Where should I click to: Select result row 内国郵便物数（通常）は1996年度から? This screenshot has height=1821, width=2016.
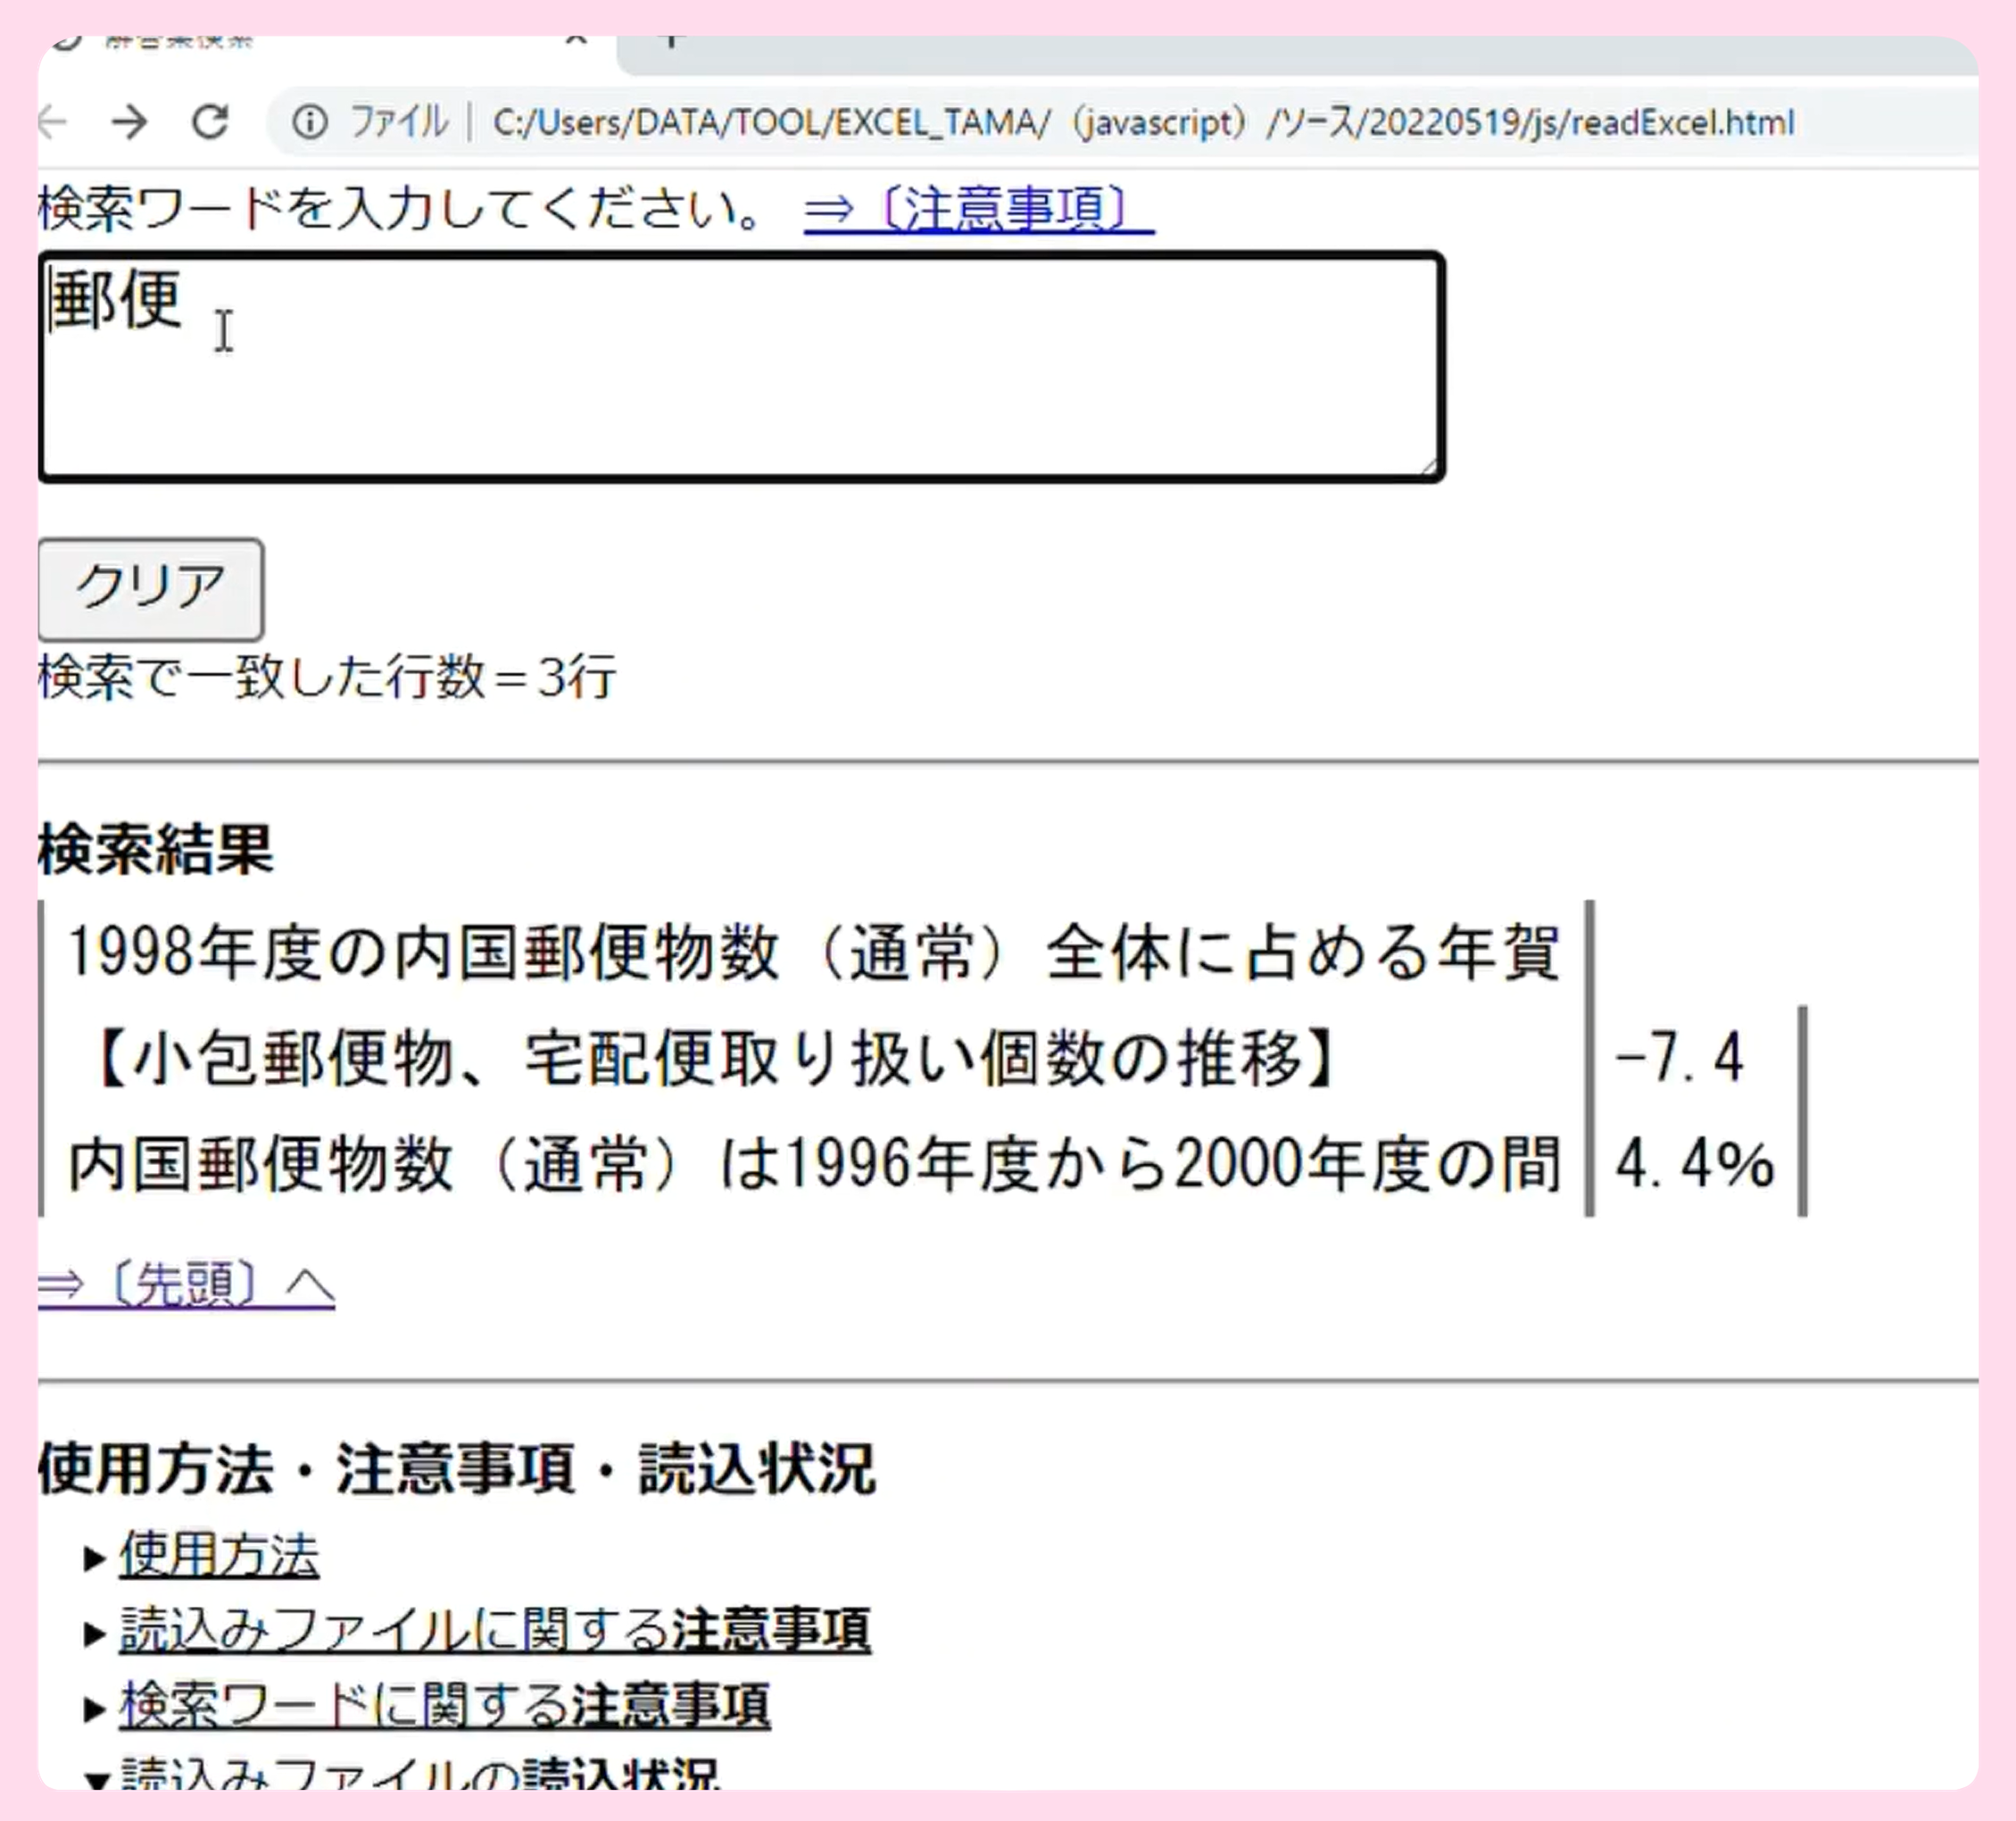[x=814, y=1164]
